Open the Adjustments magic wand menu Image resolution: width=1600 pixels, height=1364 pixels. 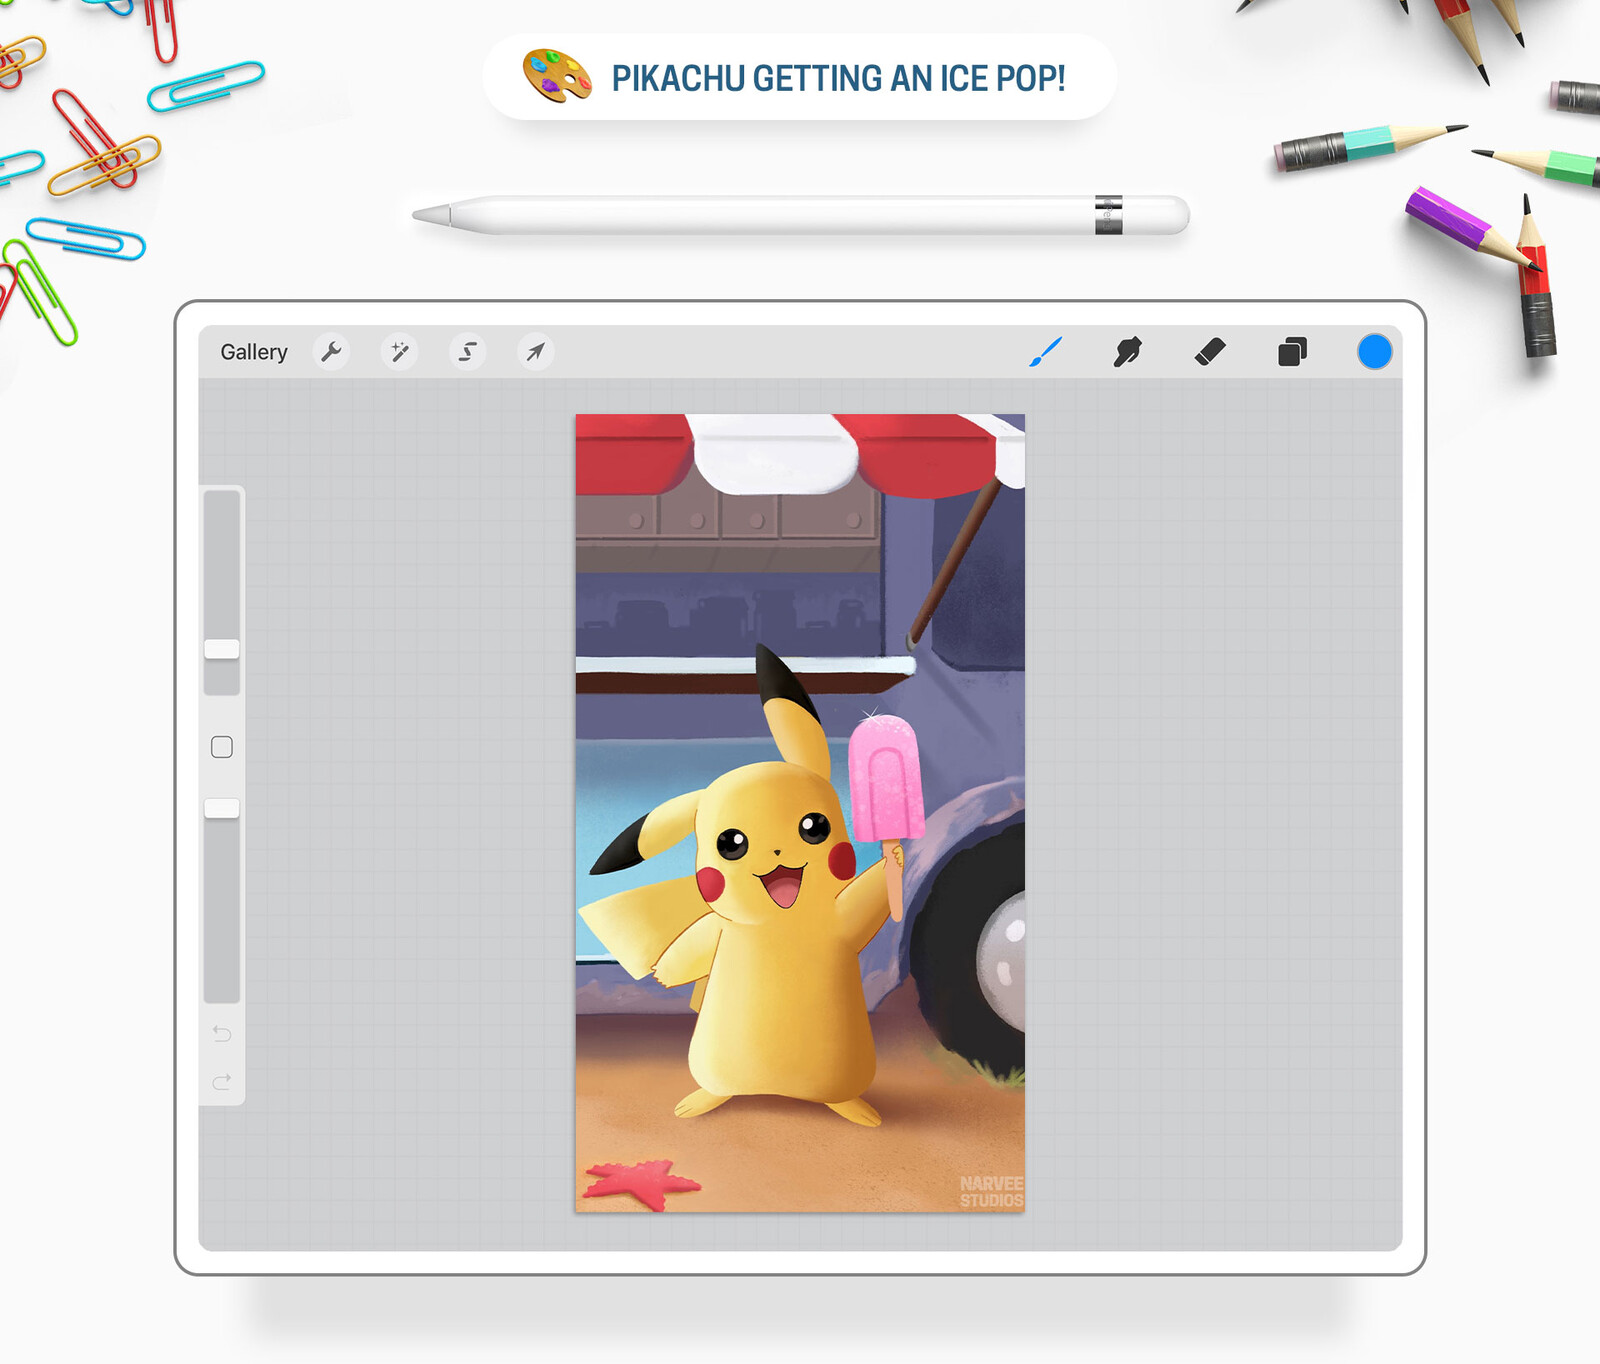399,352
